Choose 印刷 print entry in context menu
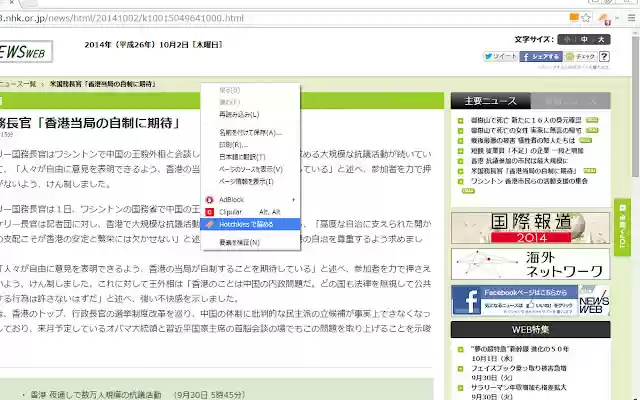The height and width of the screenshot is (400, 640). pyautogui.click(x=233, y=144)
